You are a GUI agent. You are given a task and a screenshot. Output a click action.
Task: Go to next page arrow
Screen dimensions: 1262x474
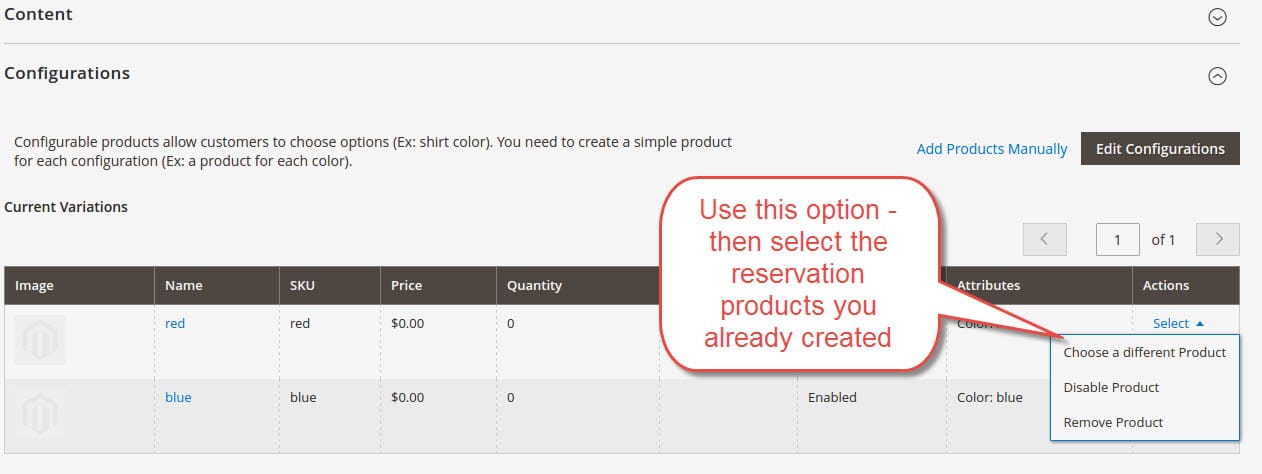tap(1218, 239)
